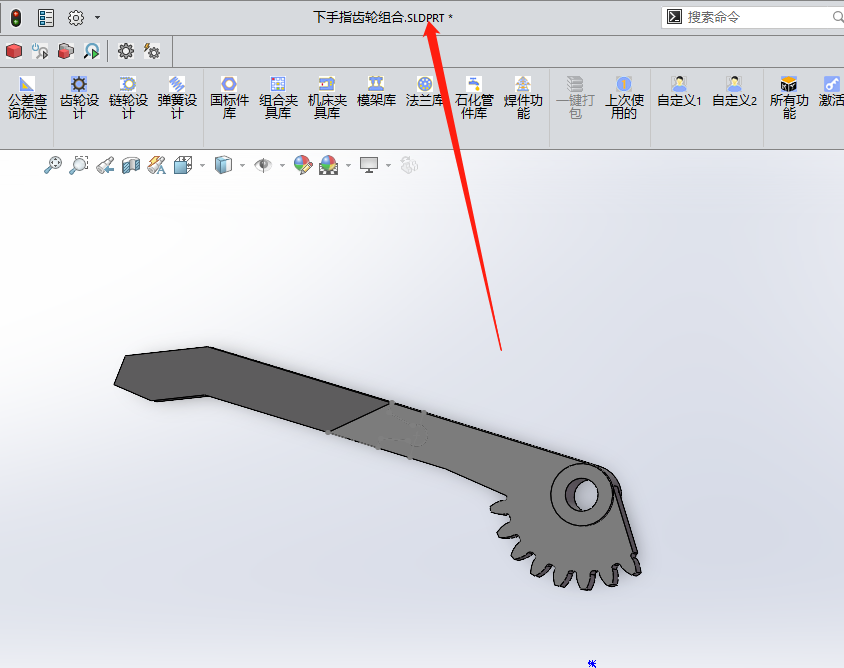Click View Orientation cube icon
Screen dimensions: 844x668
(183, 165)
